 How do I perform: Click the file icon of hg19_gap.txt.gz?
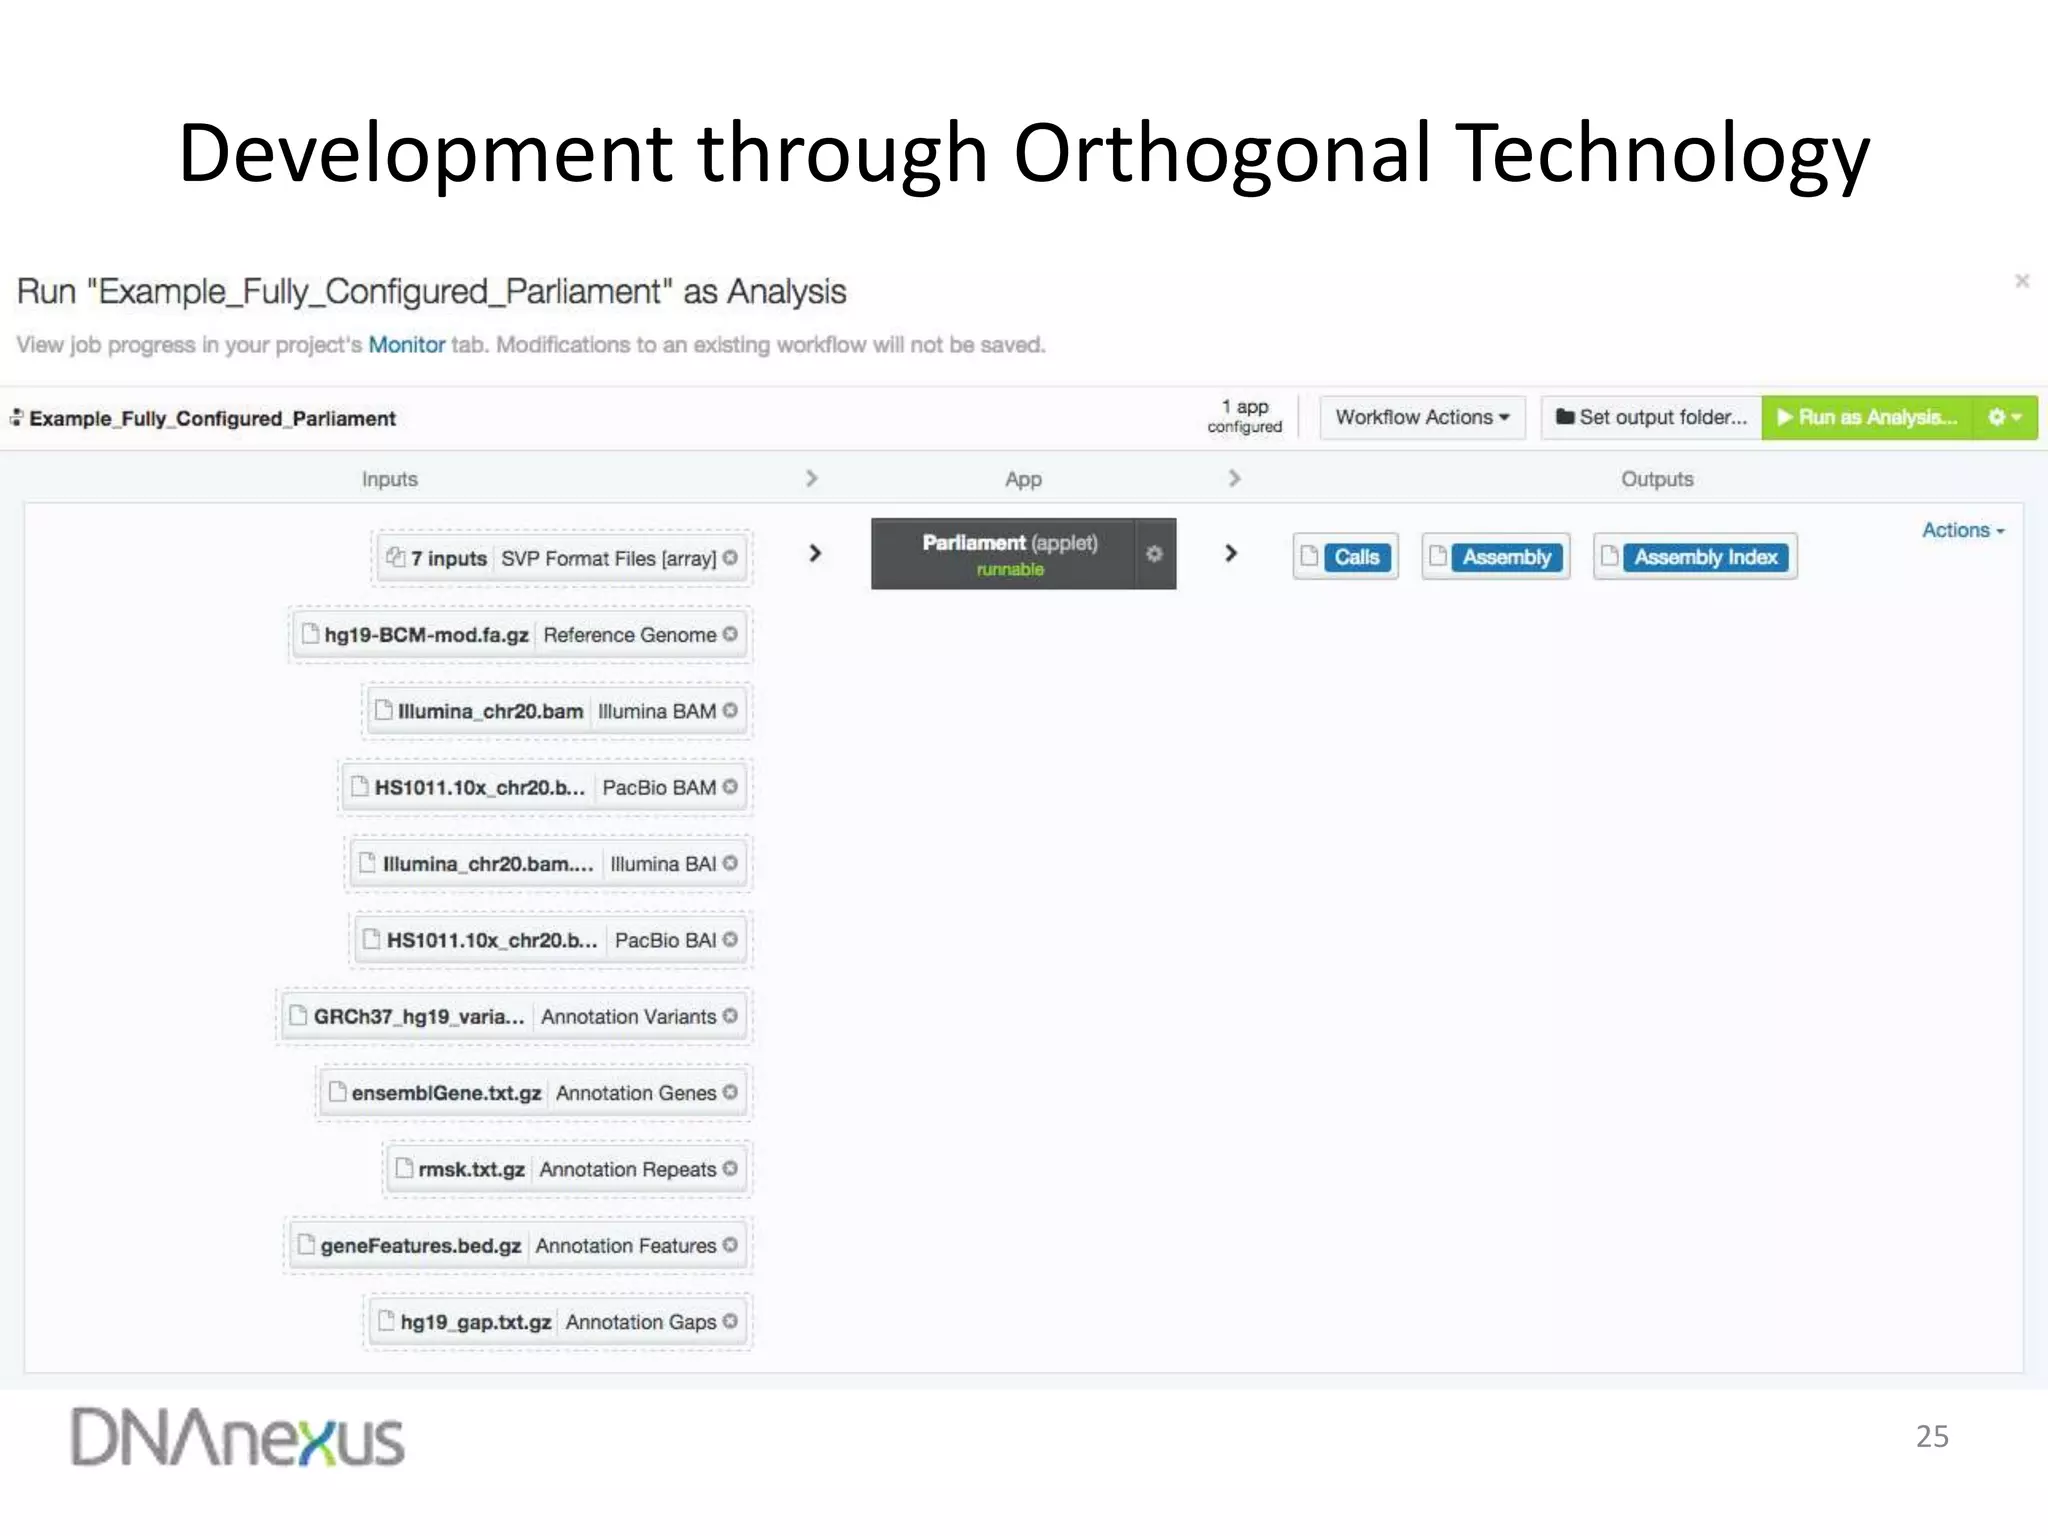pos(386,1321)
